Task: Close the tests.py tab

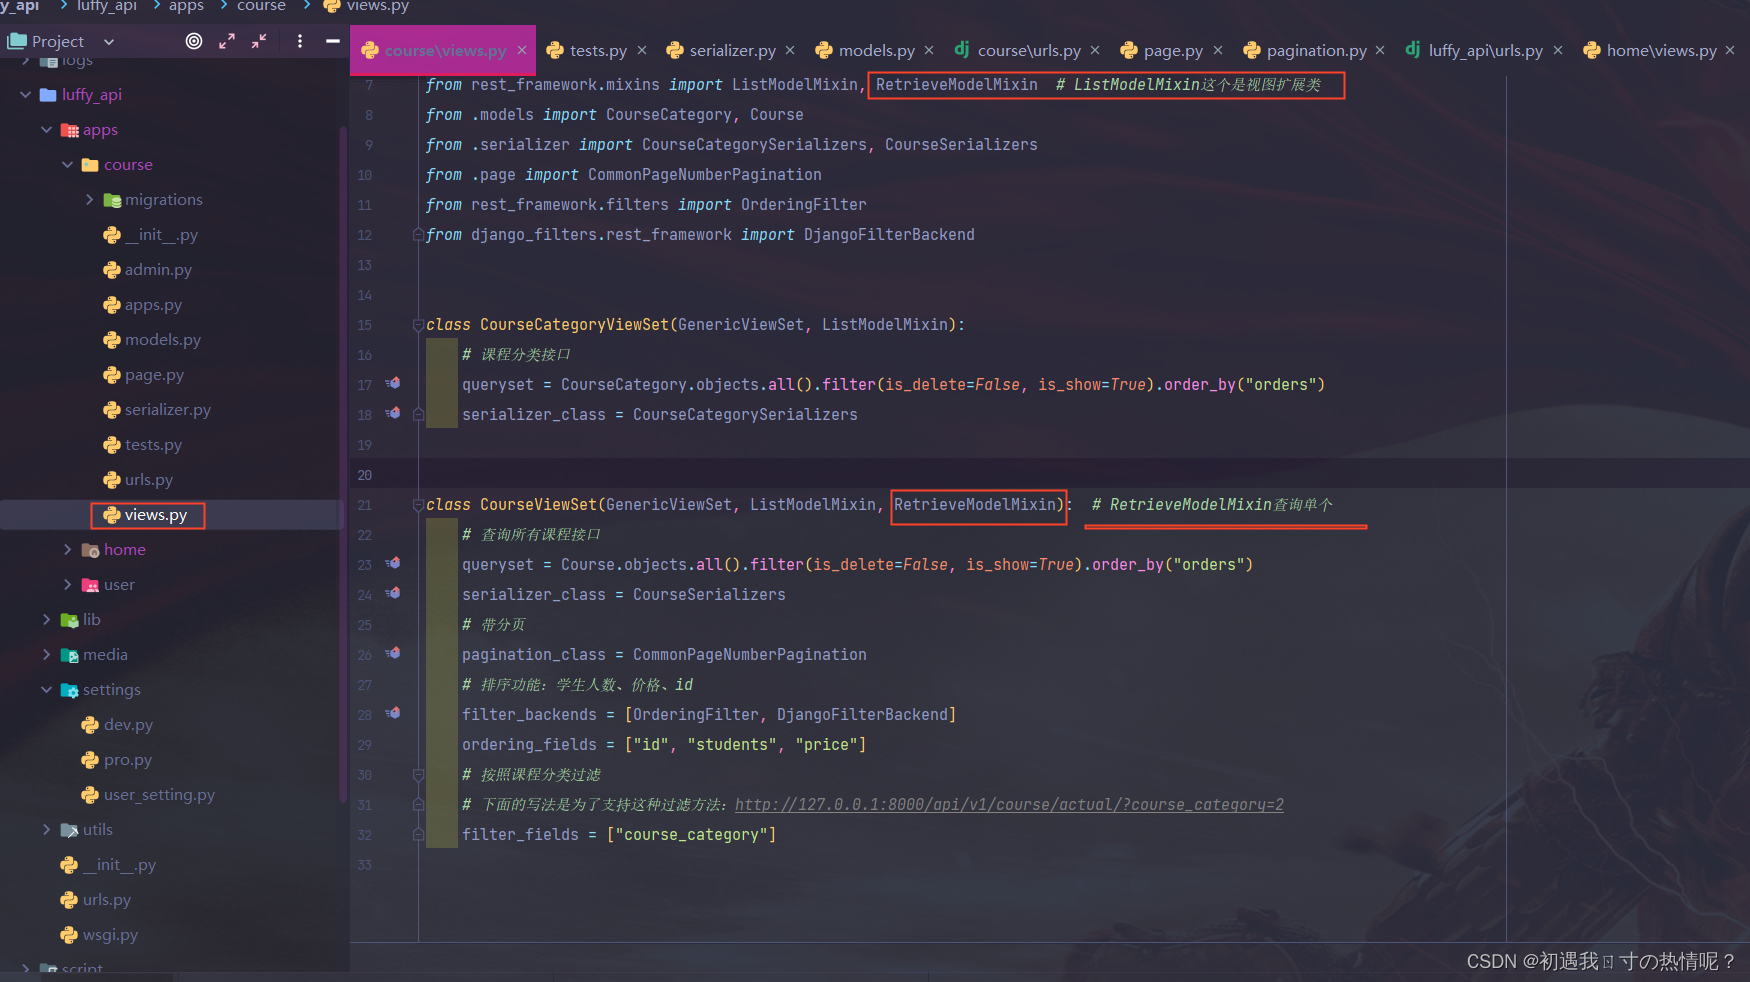Action: click(642, 50)
